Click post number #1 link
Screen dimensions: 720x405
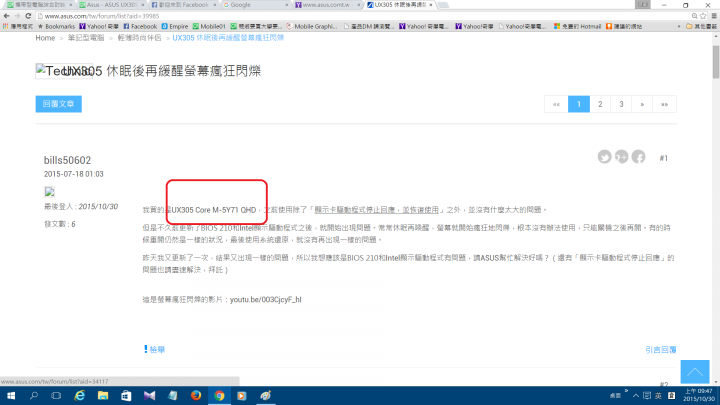(664, 158)
